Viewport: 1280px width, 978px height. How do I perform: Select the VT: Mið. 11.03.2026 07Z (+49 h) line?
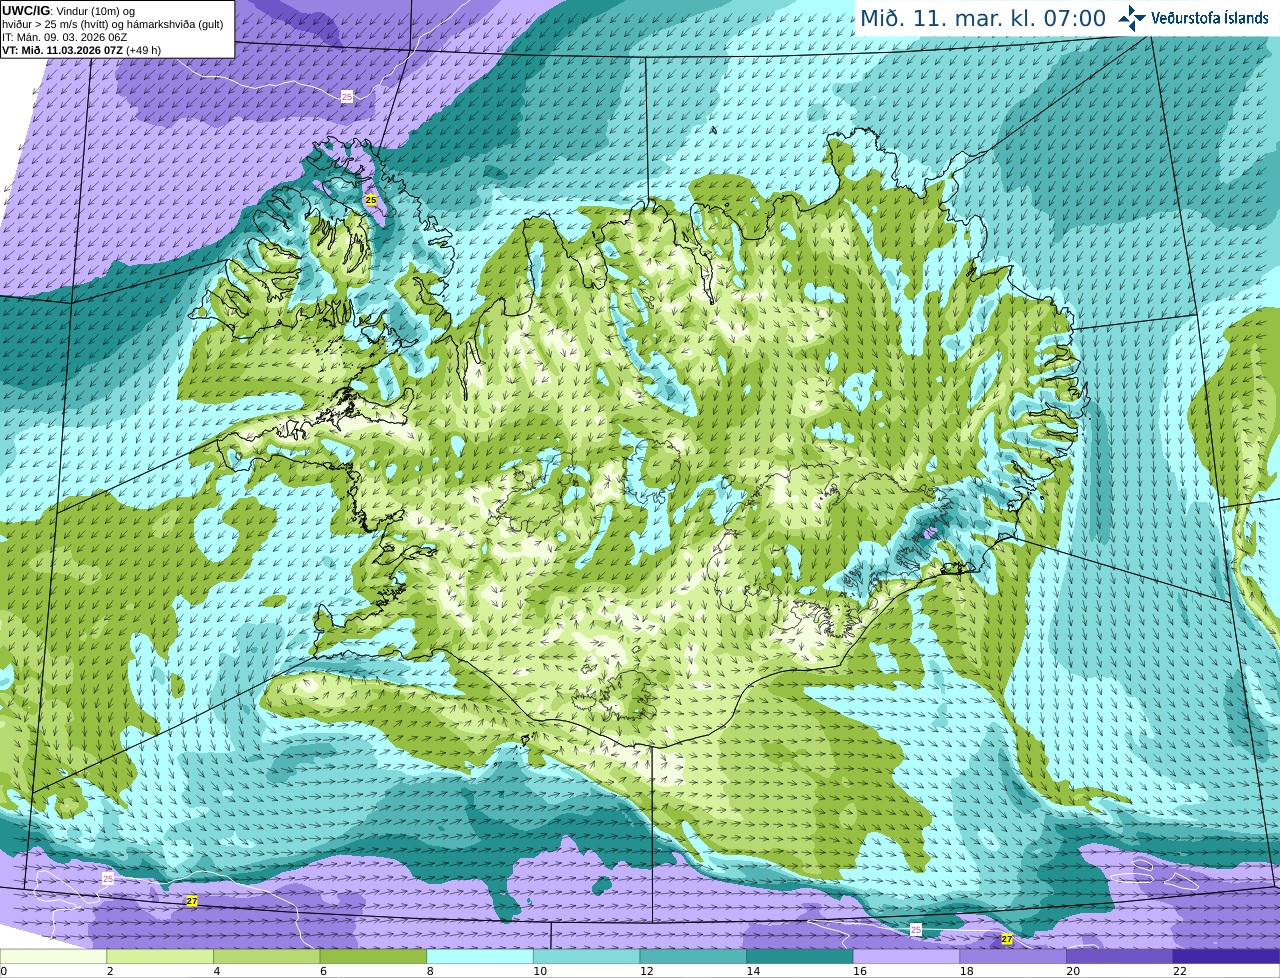pos(81,50)
